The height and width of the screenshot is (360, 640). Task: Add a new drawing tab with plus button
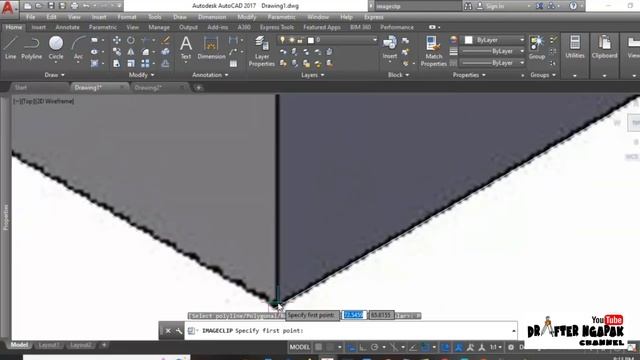click(198, 88)
